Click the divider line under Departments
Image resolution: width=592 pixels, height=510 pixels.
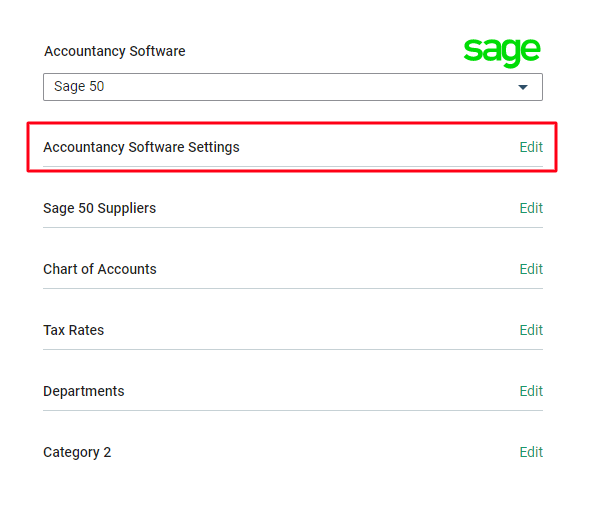click(293, 410)
